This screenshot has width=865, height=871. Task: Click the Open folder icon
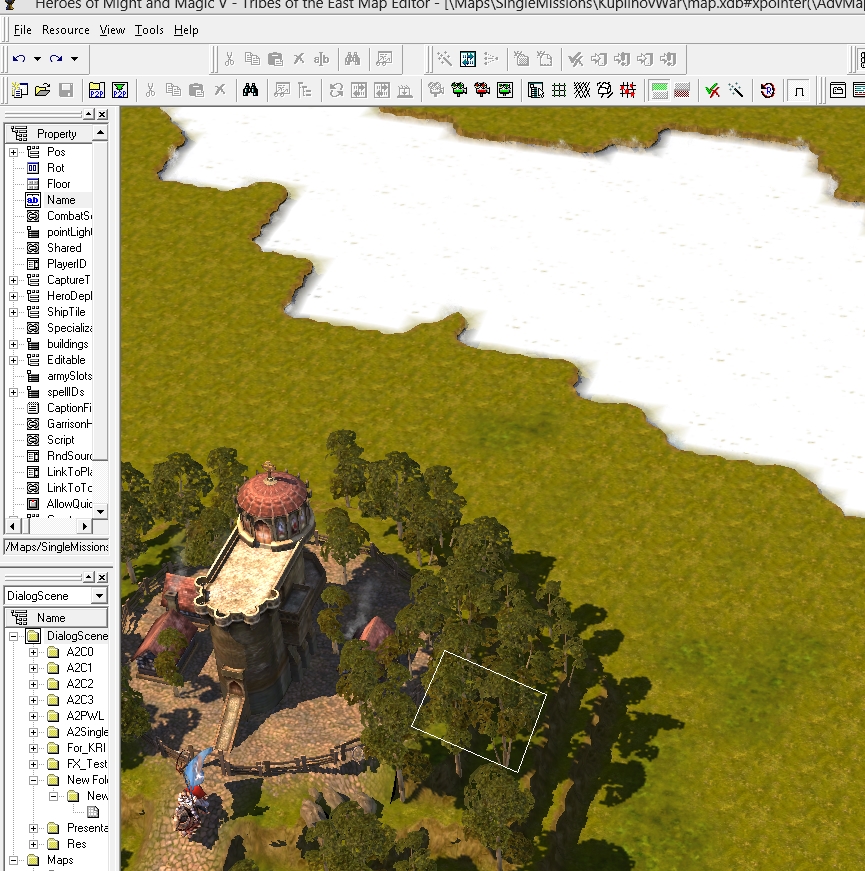(43, 90)
